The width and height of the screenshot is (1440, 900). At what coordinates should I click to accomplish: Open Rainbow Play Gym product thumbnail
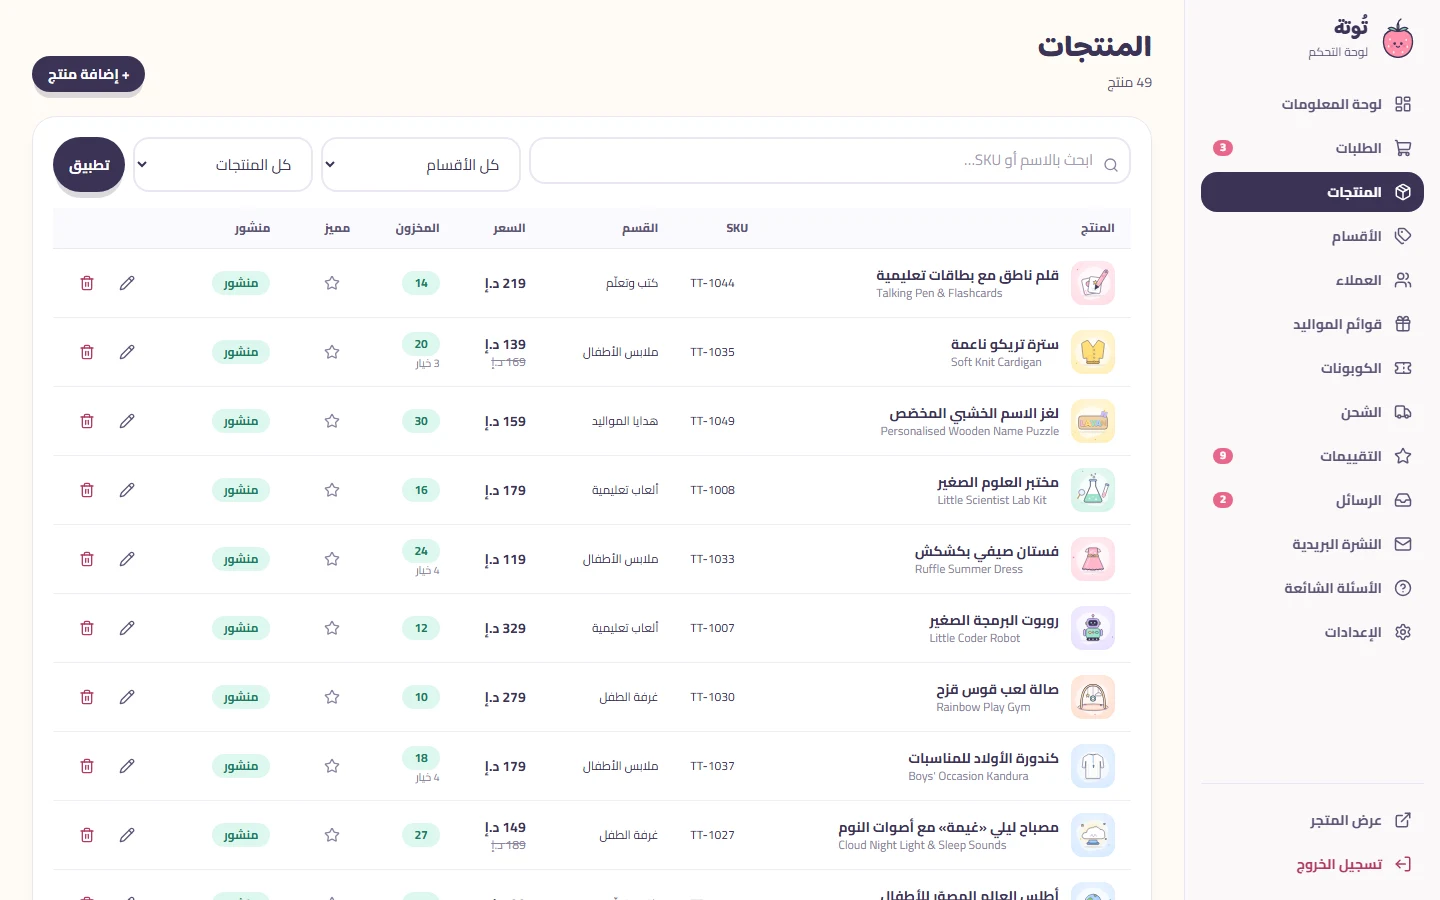tap(1093, 697)
